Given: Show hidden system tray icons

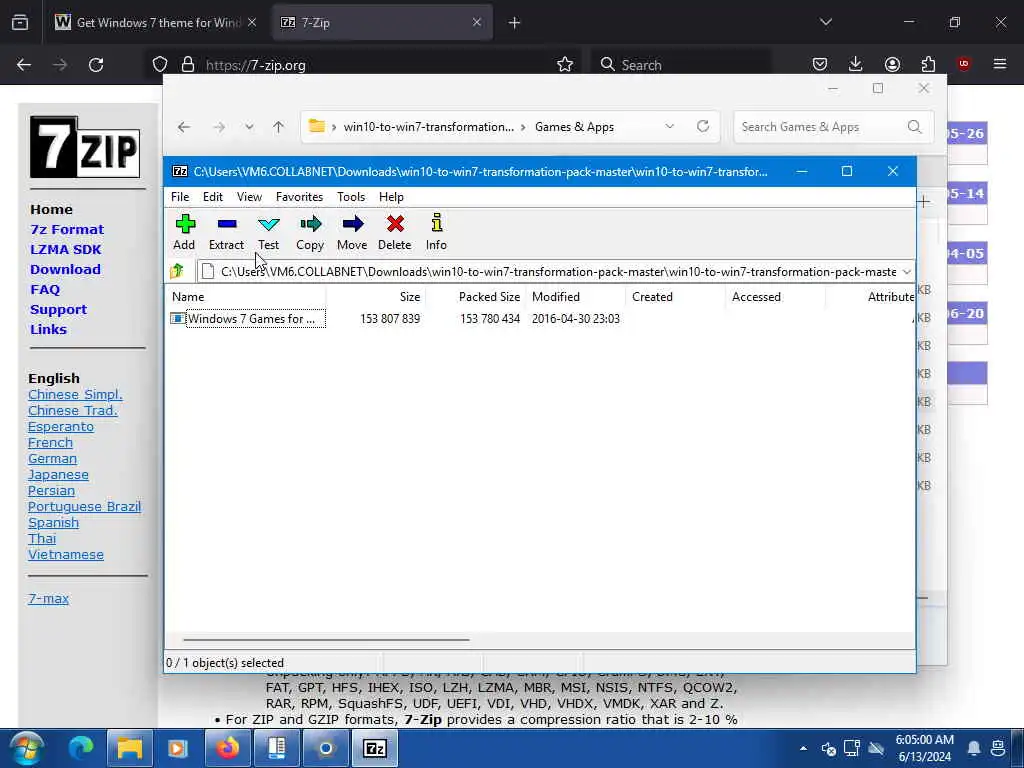Looking at the screenshot, I should [803, 748].
